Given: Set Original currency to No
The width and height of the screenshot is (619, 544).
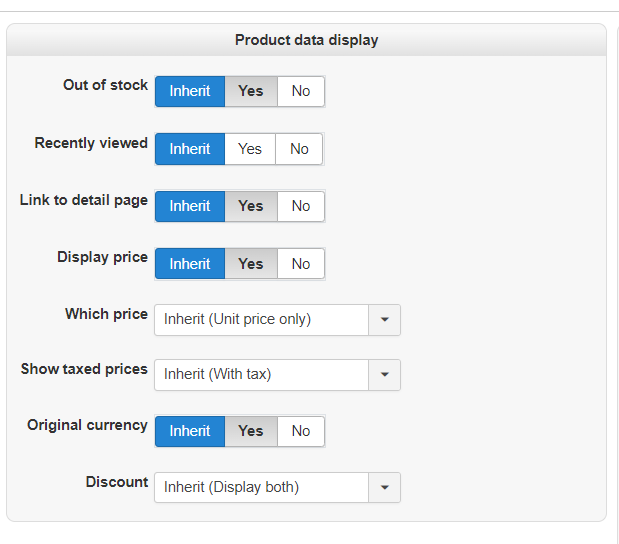Looking at the screenshot, I should click(301, 431).
